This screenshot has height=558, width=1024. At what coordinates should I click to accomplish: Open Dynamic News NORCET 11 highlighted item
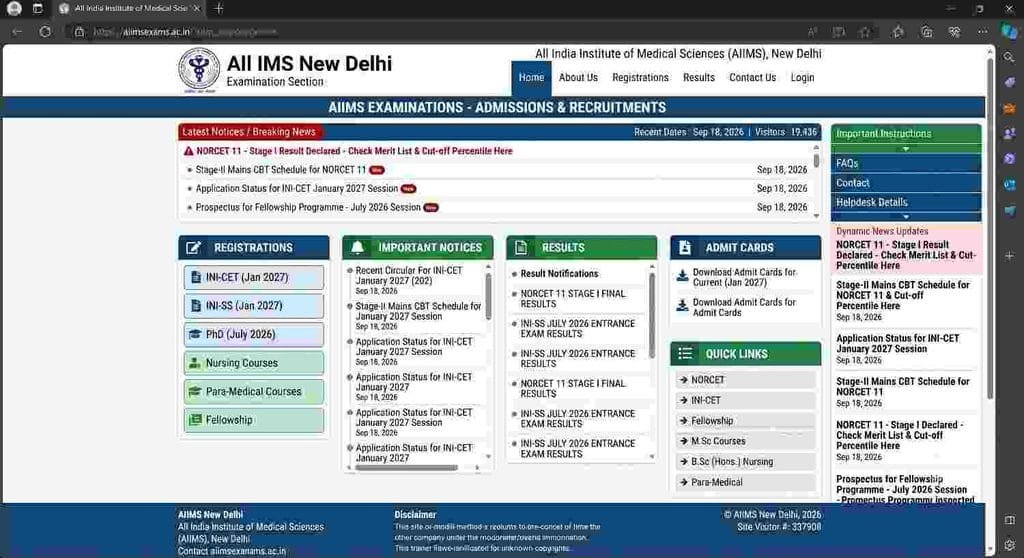pos(906,255)
